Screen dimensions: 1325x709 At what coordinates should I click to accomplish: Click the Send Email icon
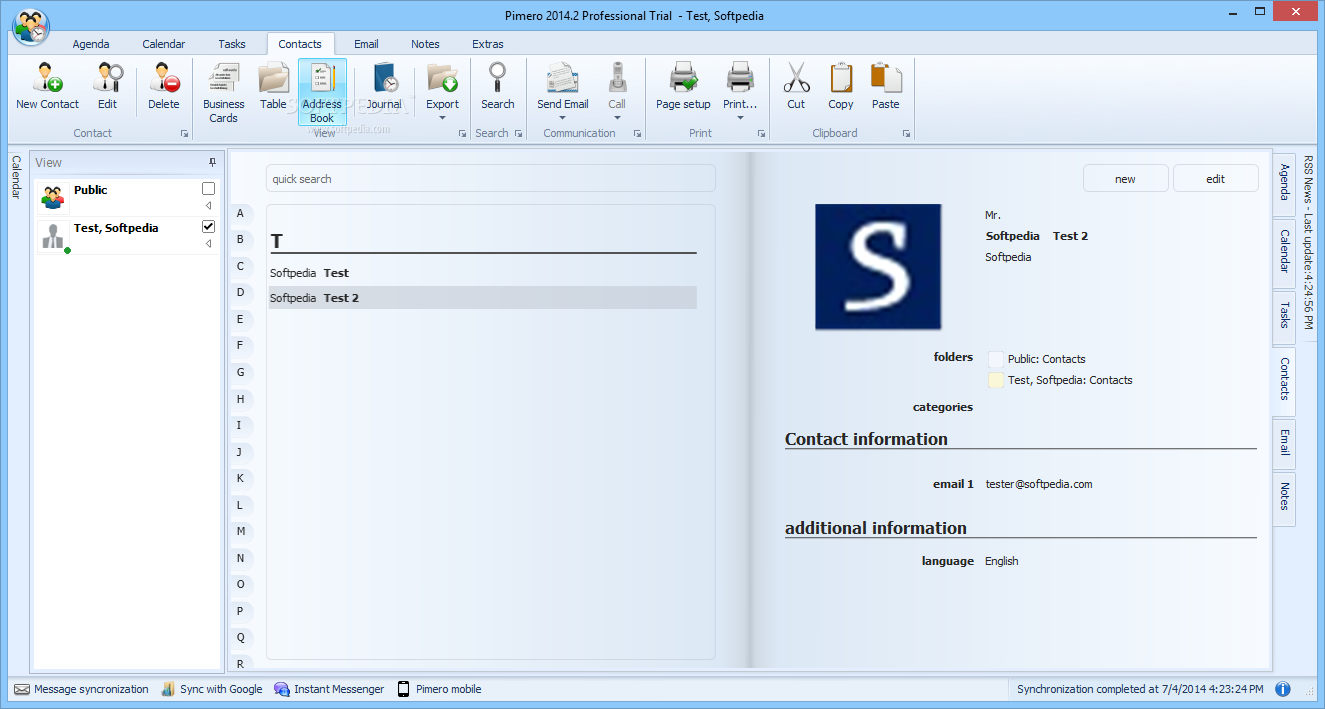tap(562, 78)
